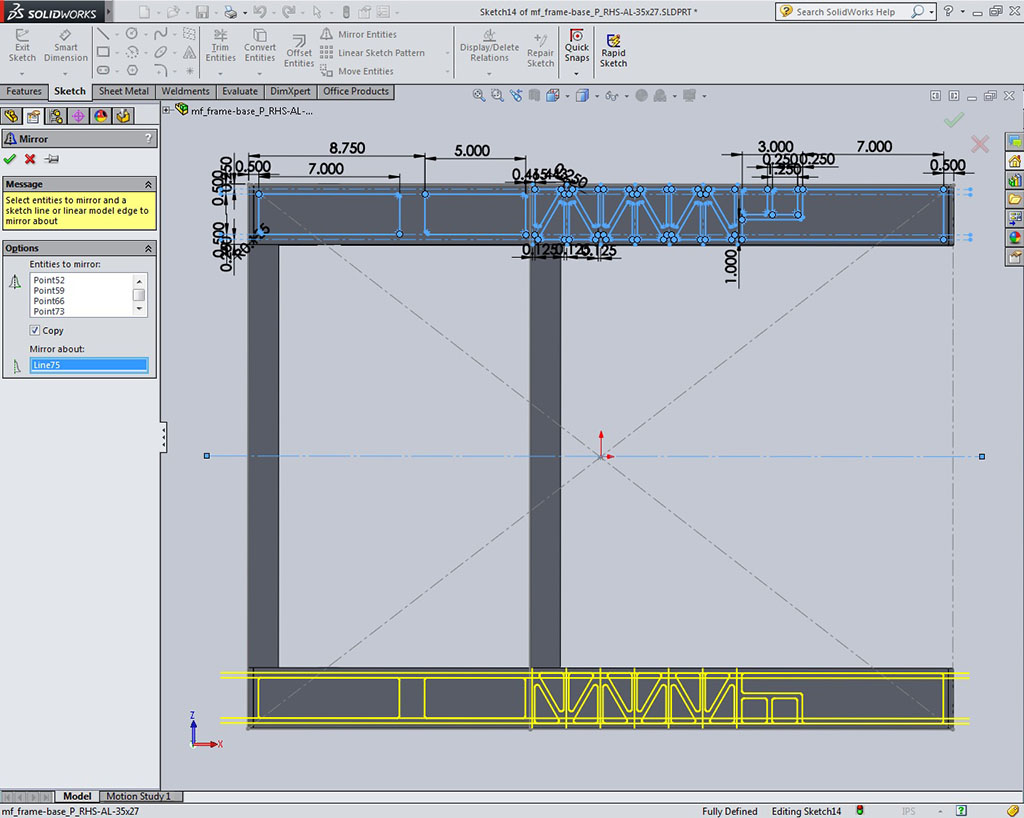Switch to the Motion Study 1 tab

(138, 796)
